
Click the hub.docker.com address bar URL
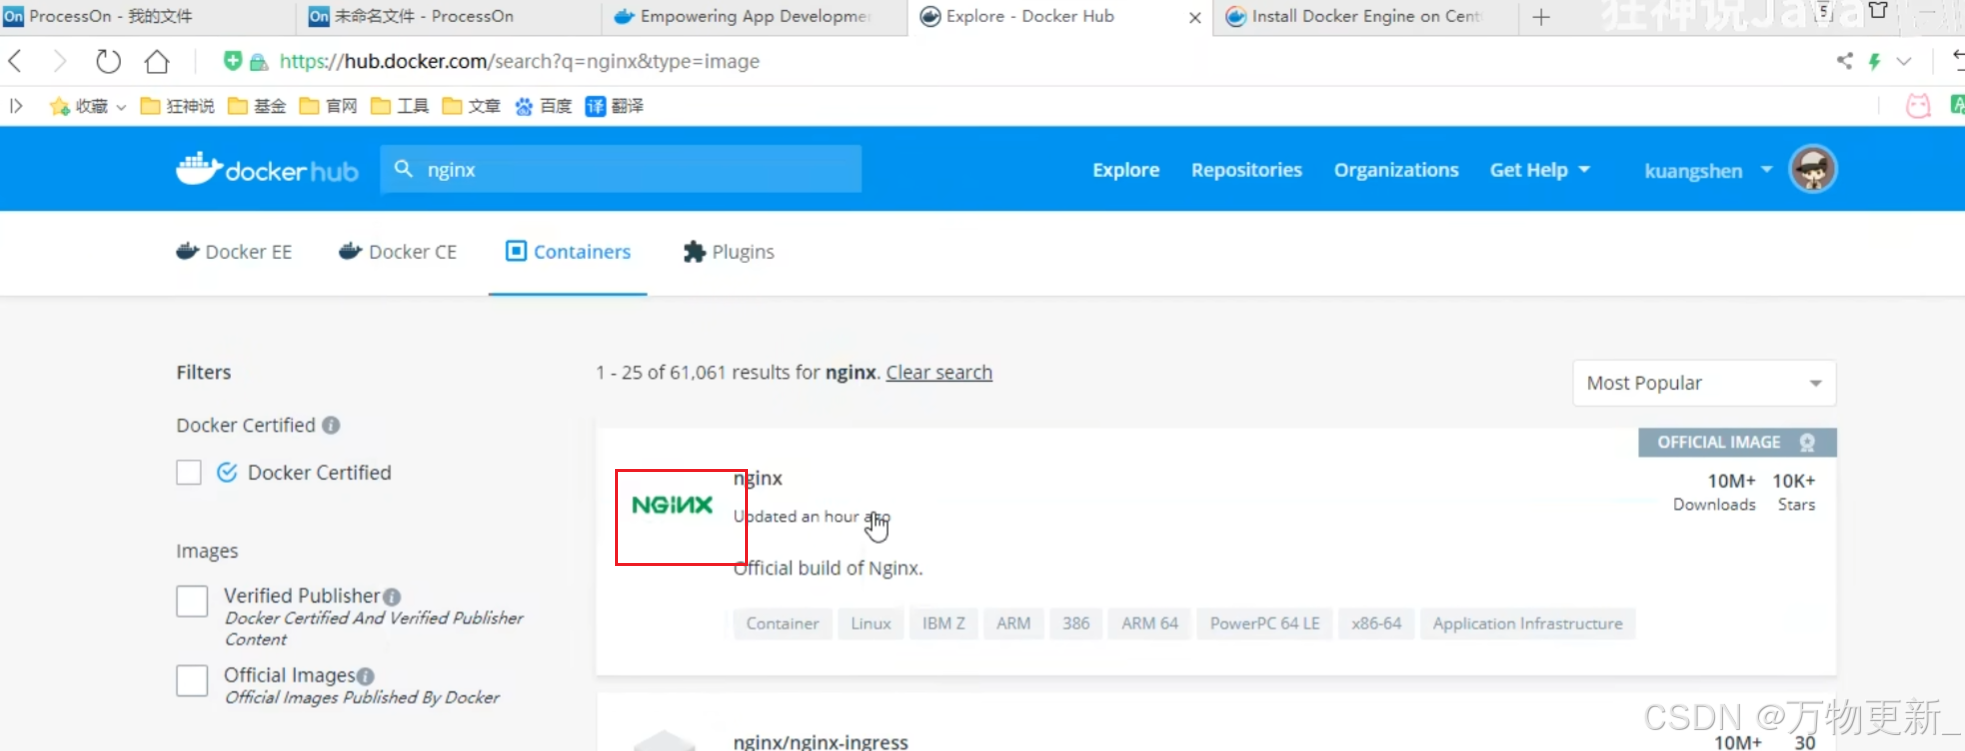520,61
